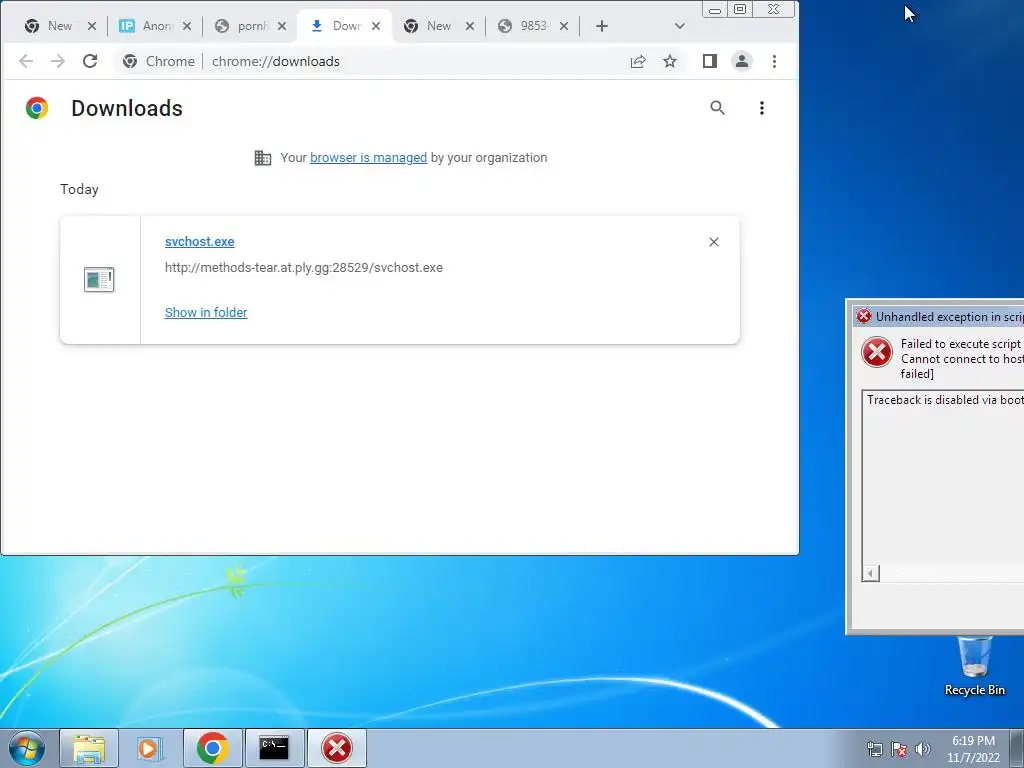Close the Downloads tab
Image resolution: width=1024 pixels, height=768 pixels.
point(376,26)
